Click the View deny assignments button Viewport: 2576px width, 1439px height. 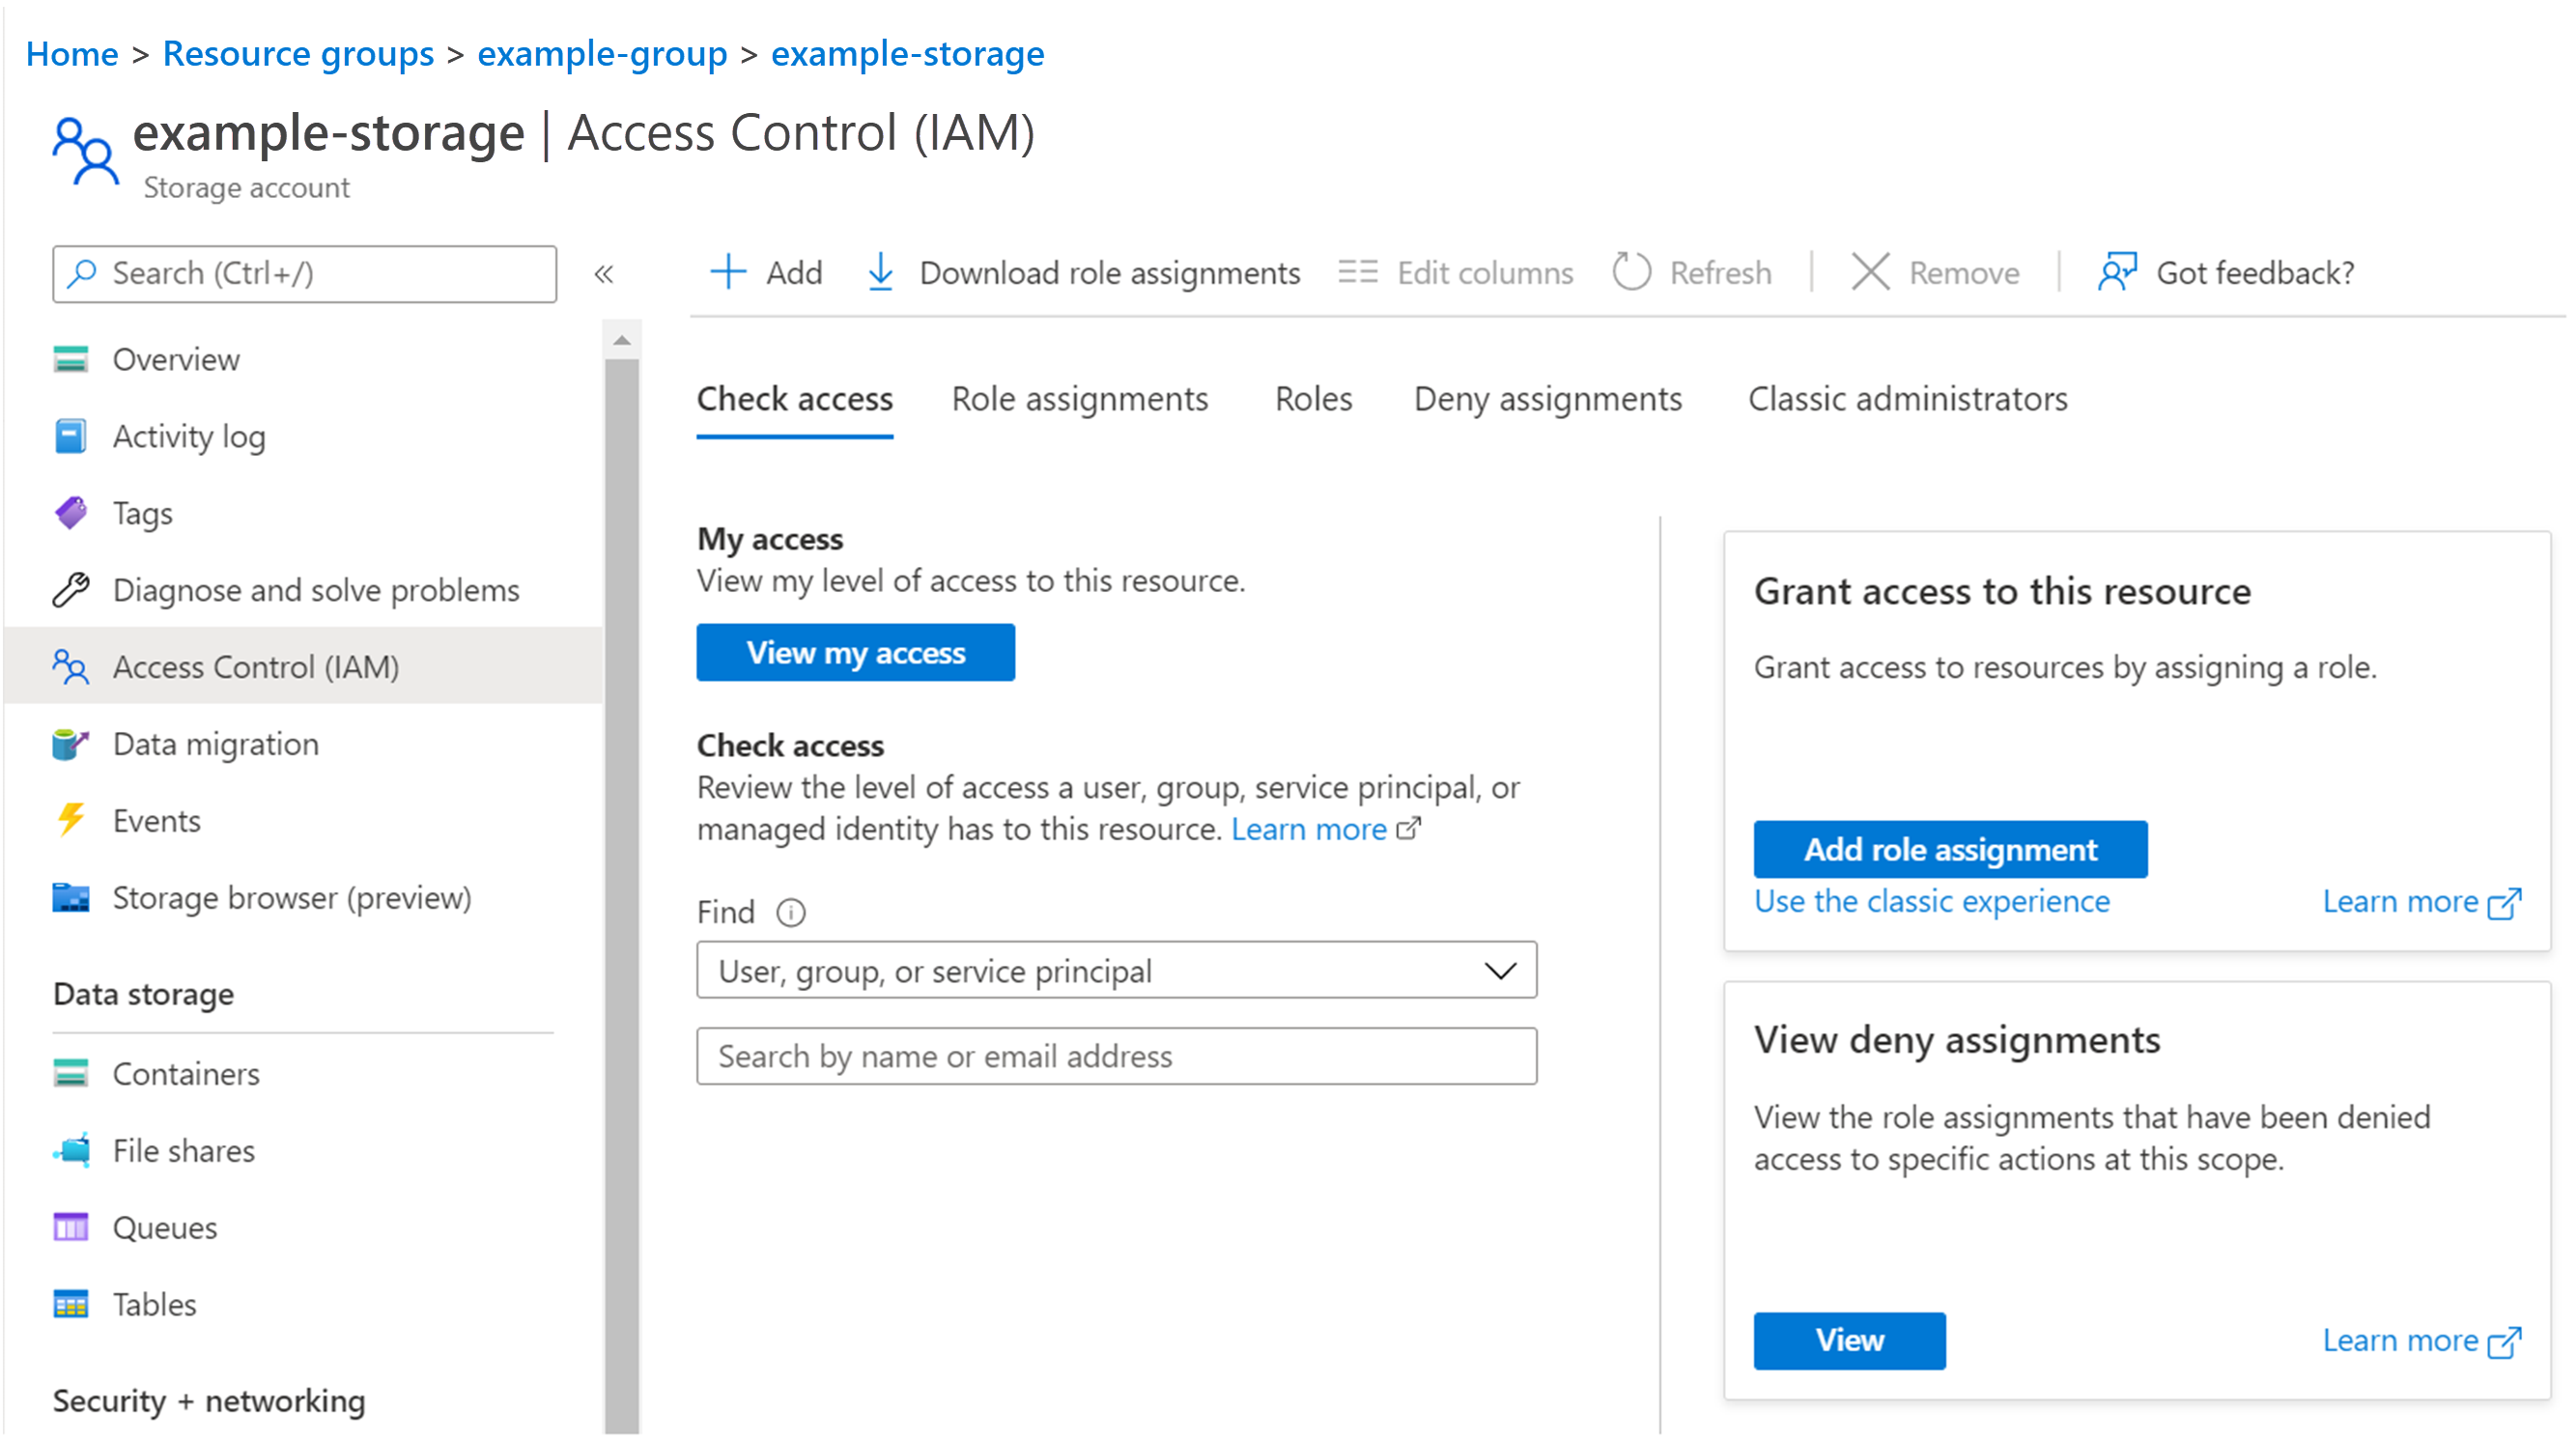[x=1849, y=1341]
